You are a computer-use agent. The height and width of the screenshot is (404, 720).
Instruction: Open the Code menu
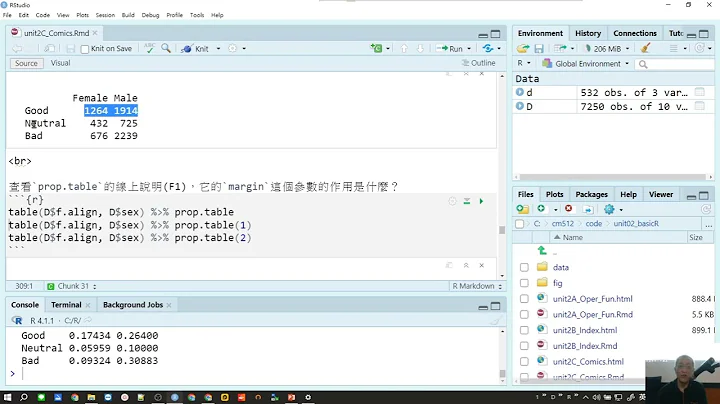43,15
